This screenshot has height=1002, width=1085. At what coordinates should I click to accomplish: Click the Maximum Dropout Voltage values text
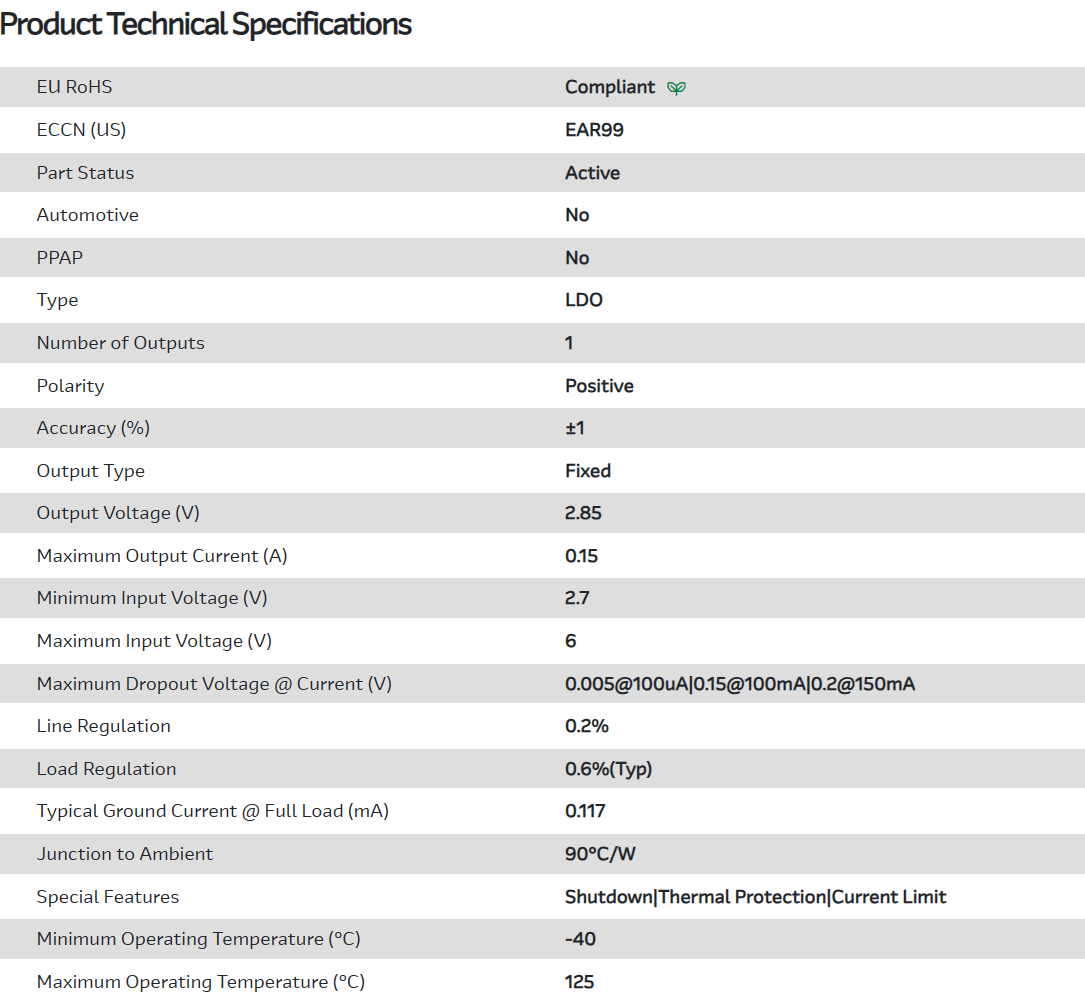coord(740,684)
